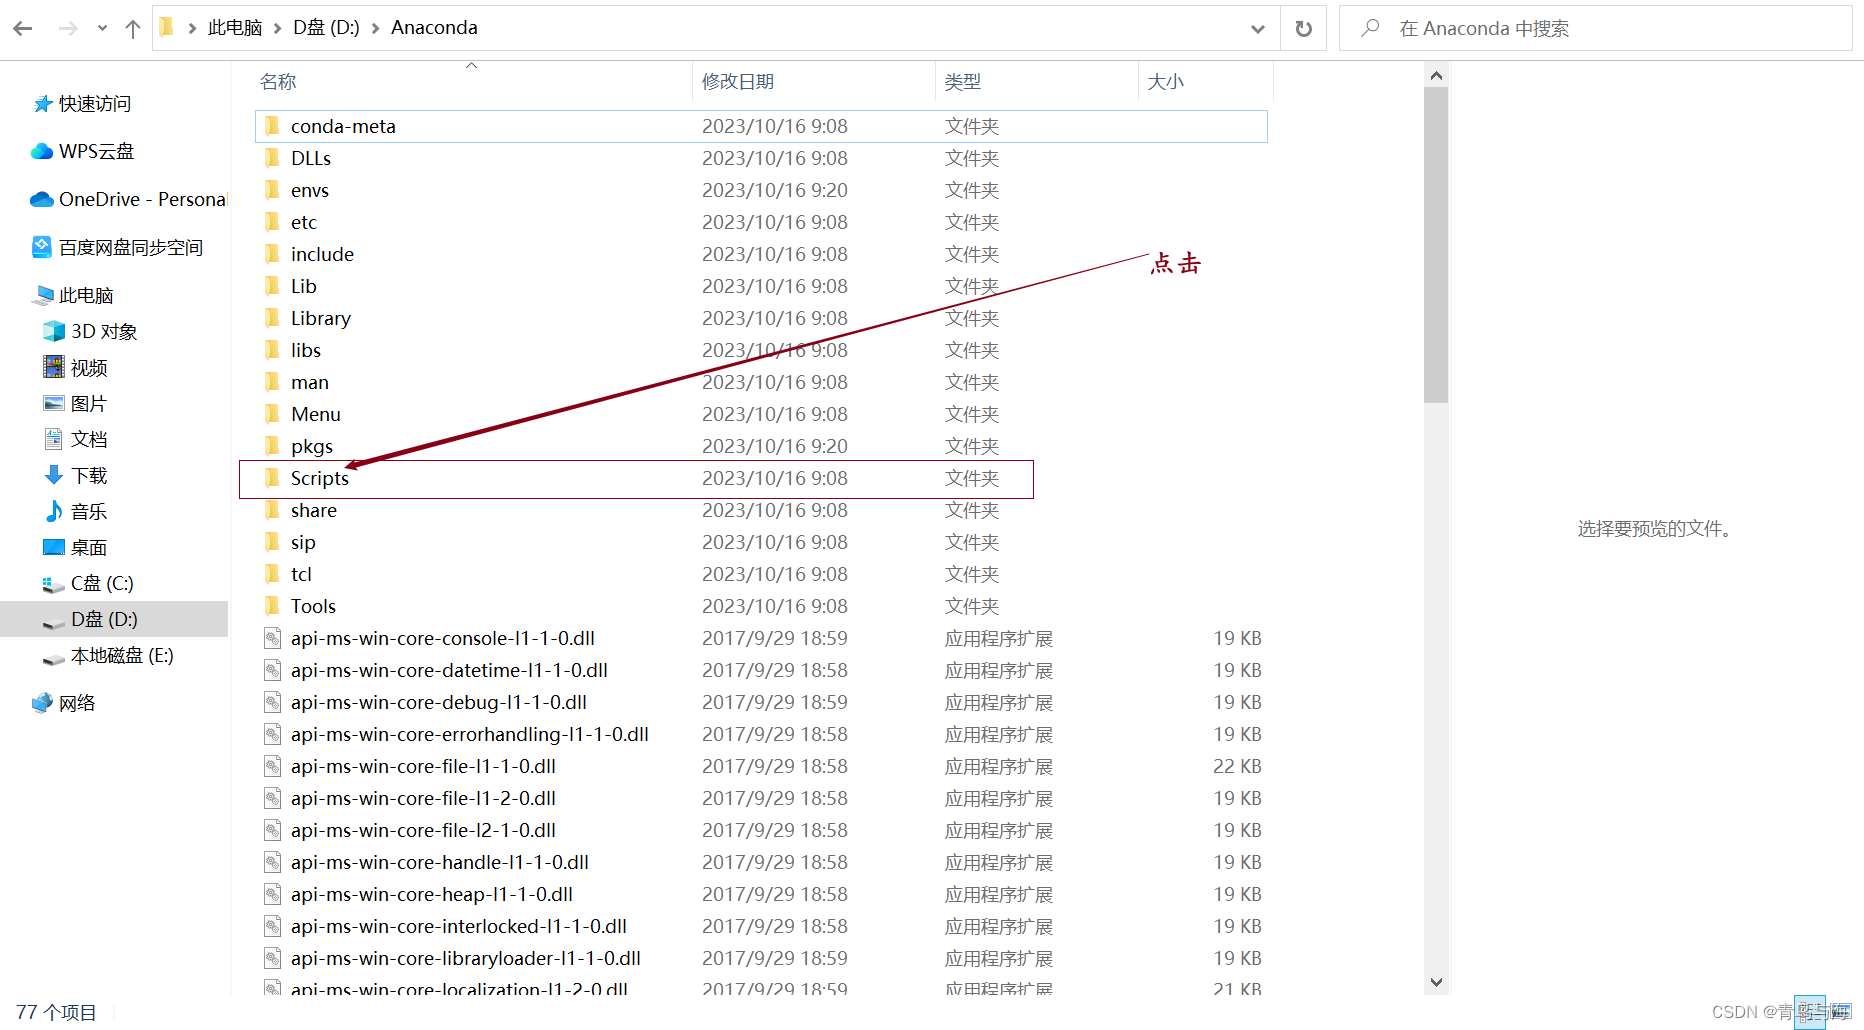This screenshot has width=1864, height=1030.
Task: Expand the chevron after D盘 (D:) in the breadcrumb
Action: (375, 28)
